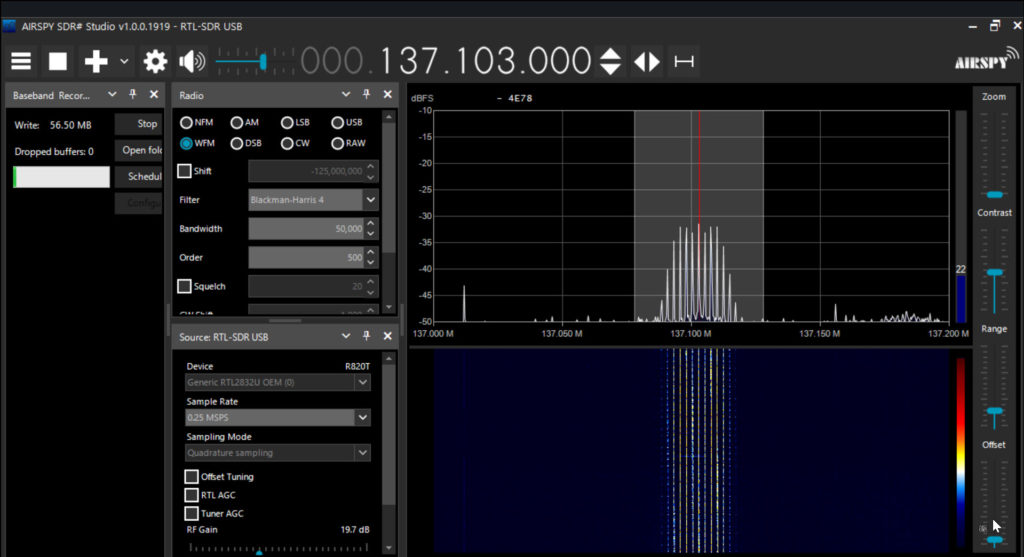Click the center tuning bracket icon
The height and width of the screenshot is (557, 1024).
[x=684, y=62]
